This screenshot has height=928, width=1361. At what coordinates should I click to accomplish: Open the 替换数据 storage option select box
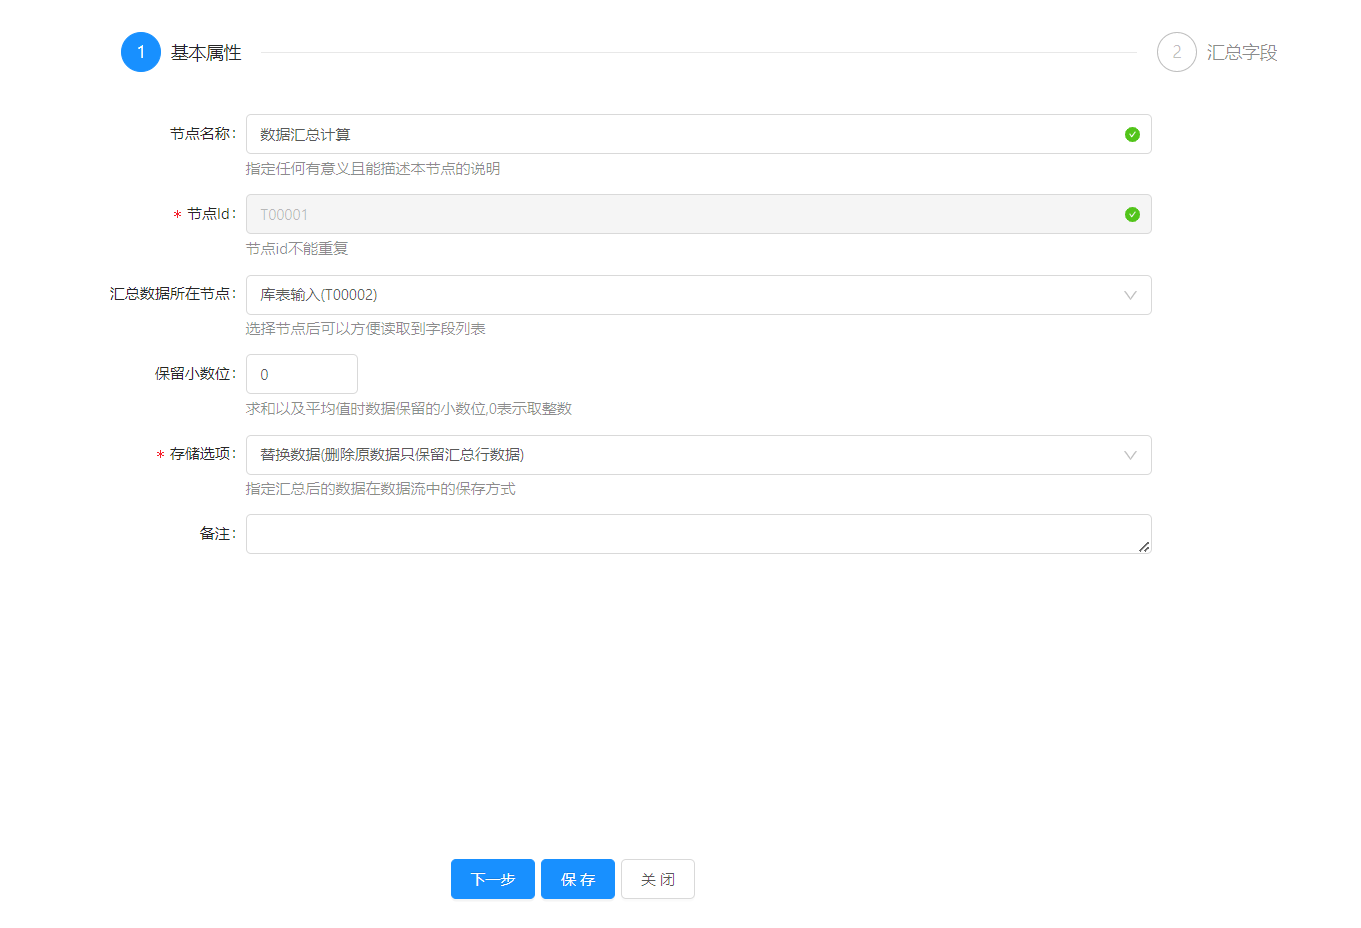tap(680, 455)
